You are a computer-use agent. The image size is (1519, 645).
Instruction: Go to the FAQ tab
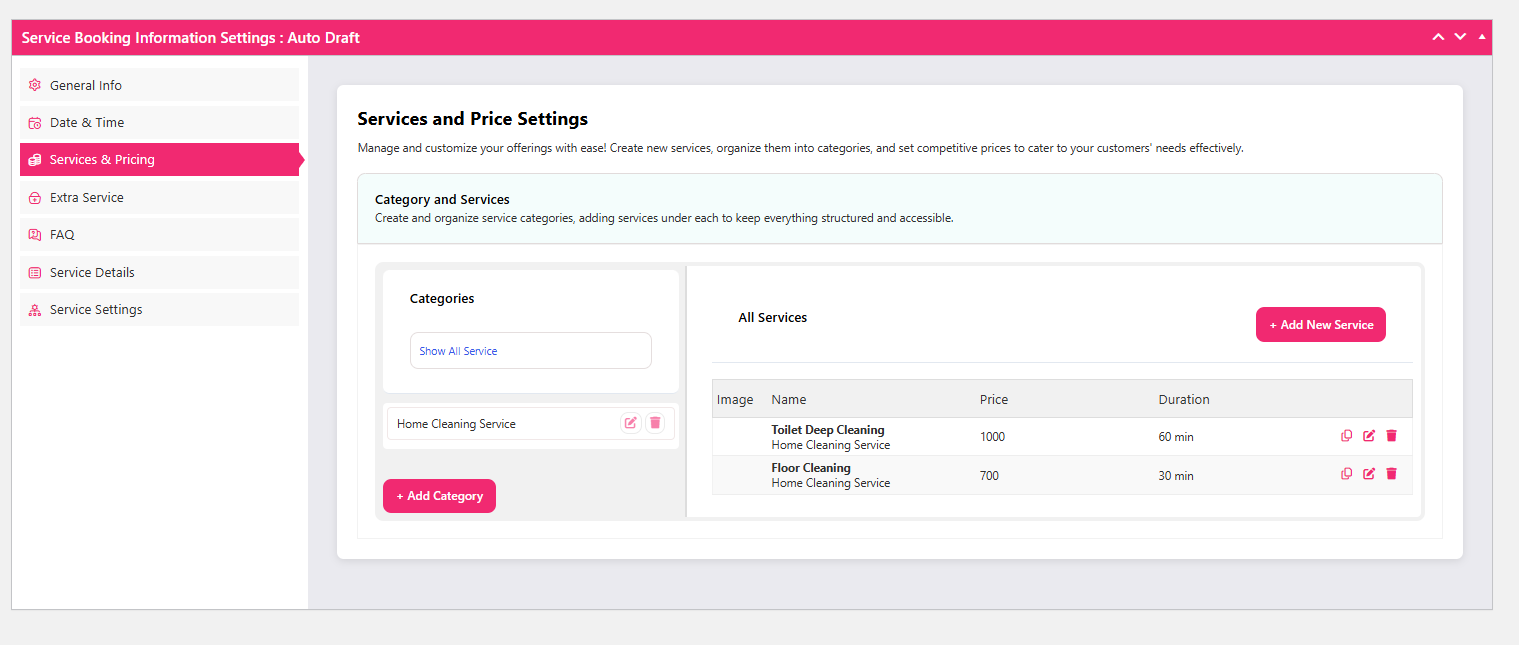tap(62, 234)
